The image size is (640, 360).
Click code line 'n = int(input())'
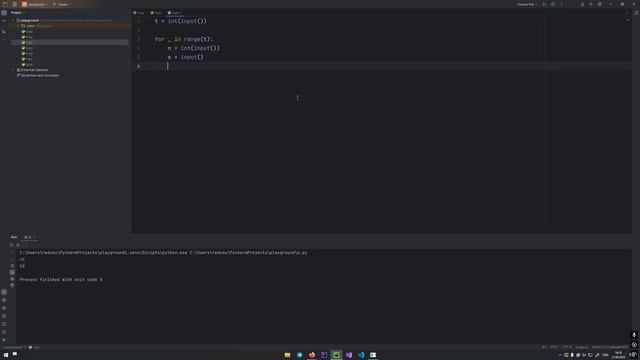click(193, 48)
